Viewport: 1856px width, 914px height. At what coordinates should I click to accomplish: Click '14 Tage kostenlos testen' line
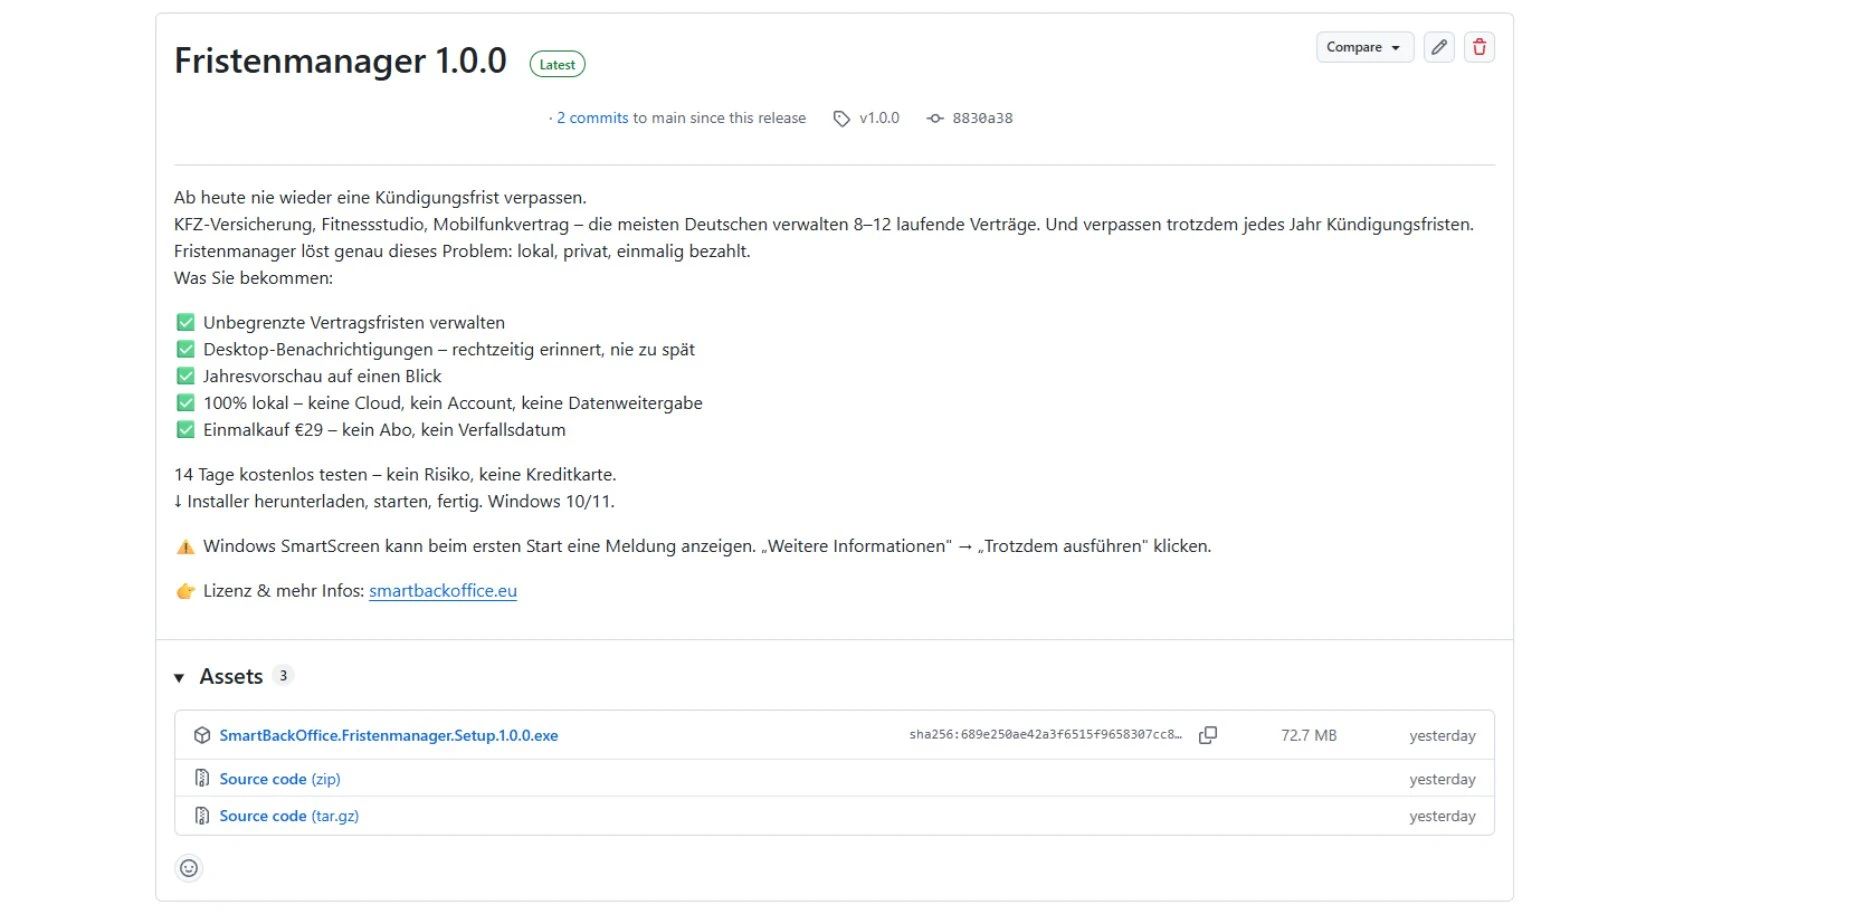click(x=395, y=475)
